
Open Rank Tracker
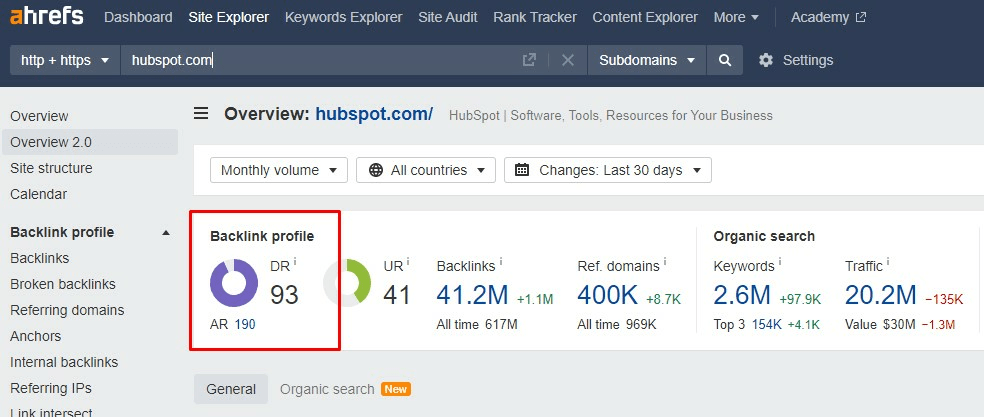click(535, 17)
